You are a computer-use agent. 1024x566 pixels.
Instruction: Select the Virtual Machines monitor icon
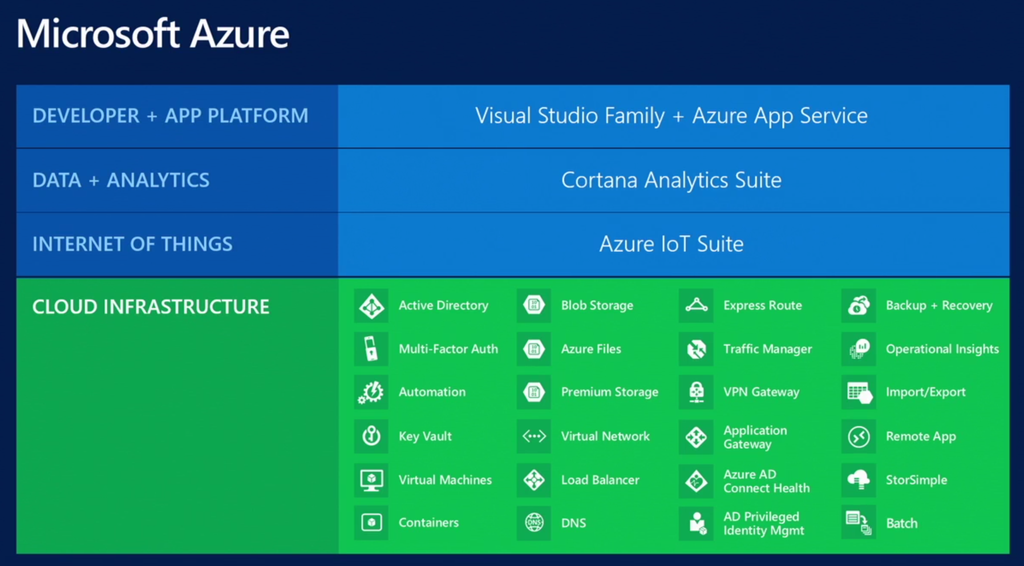371,480
